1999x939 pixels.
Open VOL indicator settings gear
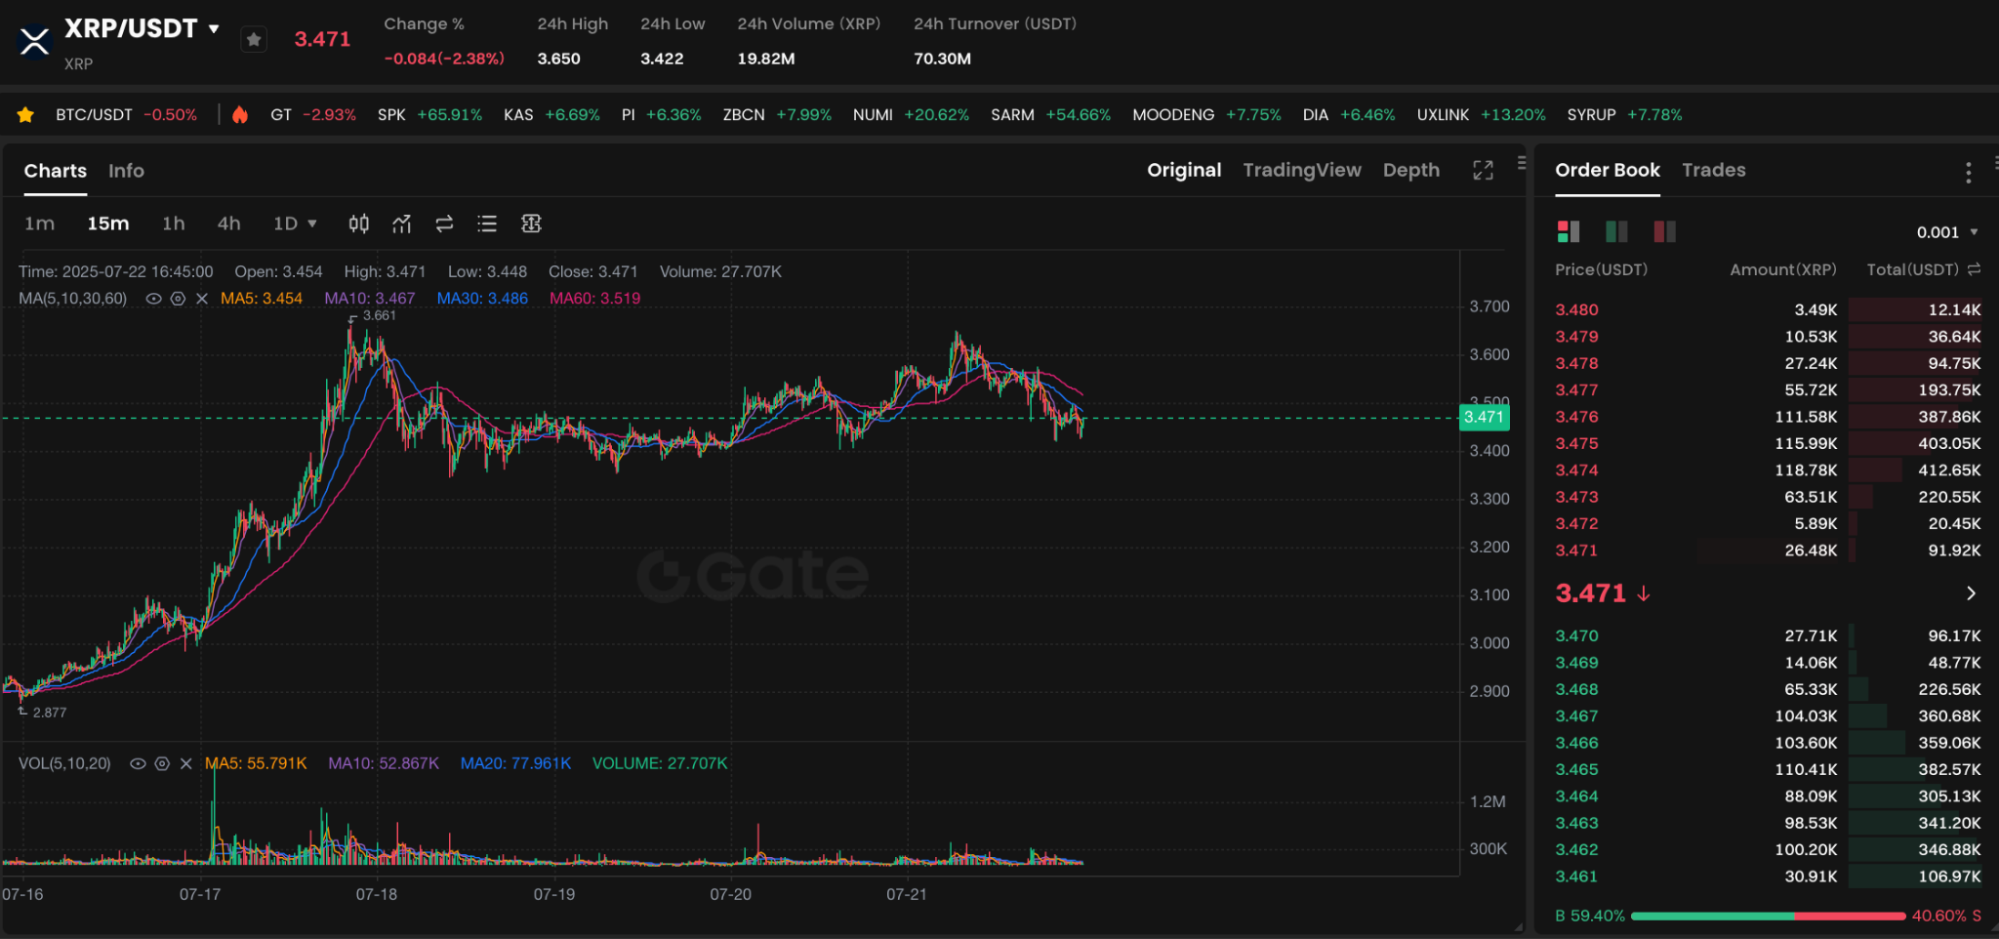tap(162, 764)
